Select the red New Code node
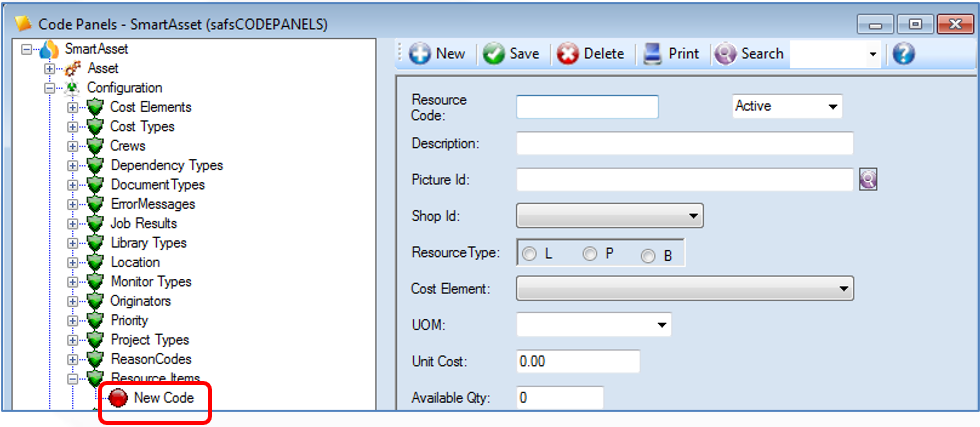Screen dimensions: 980x427 (118, 398)
